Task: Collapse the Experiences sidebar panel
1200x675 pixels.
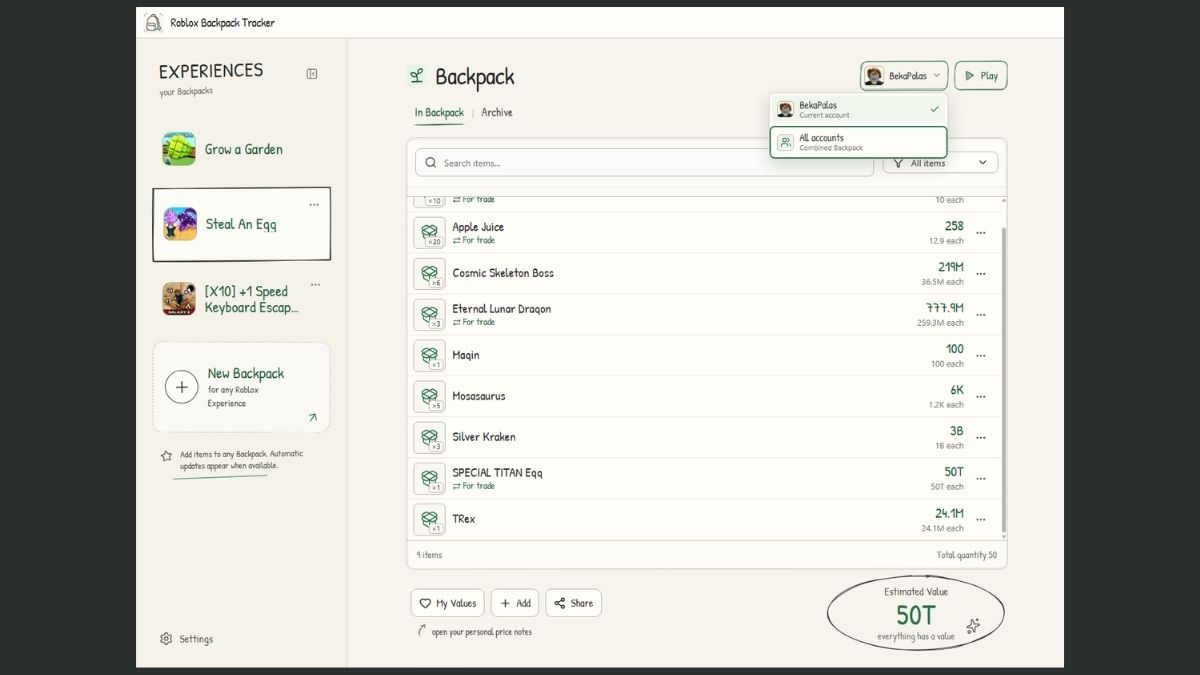Action: coord(312,73)
